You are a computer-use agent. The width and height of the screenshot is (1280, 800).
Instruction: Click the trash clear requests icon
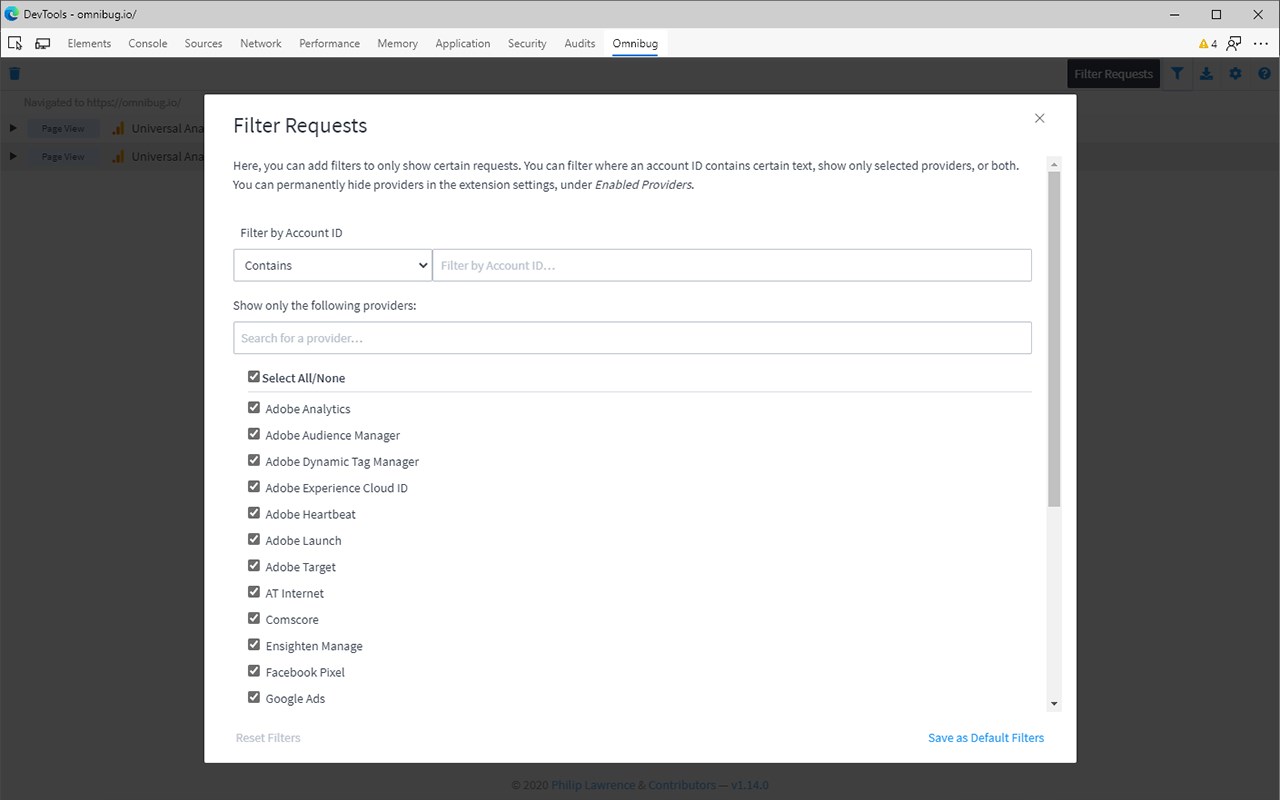[x=14, y=73]
